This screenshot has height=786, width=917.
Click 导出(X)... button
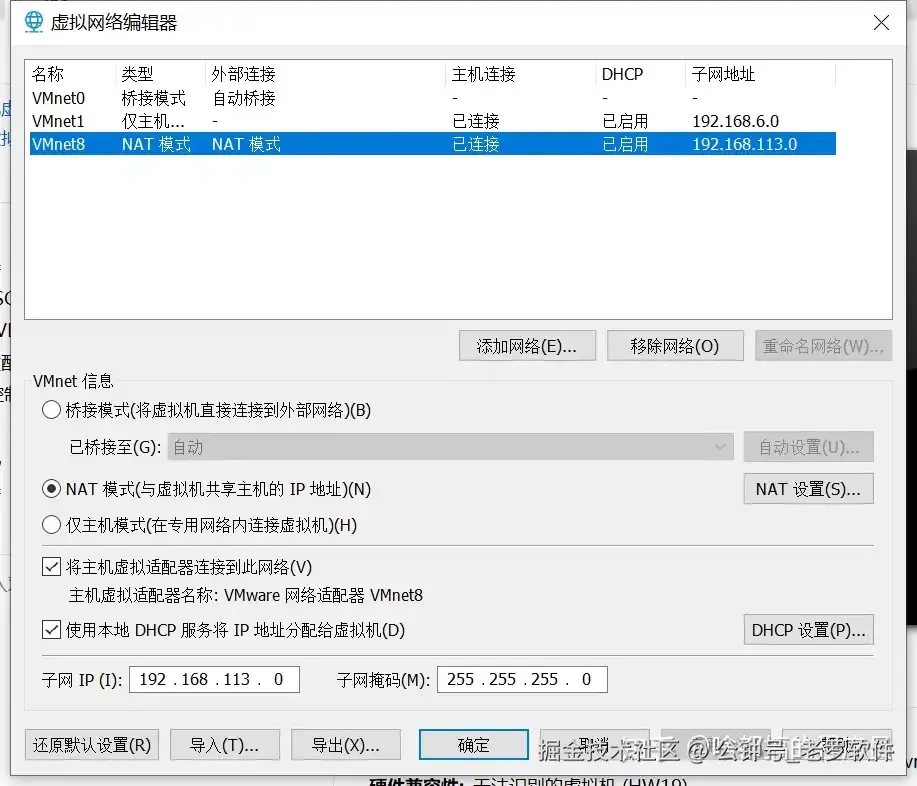pos(346,744)
